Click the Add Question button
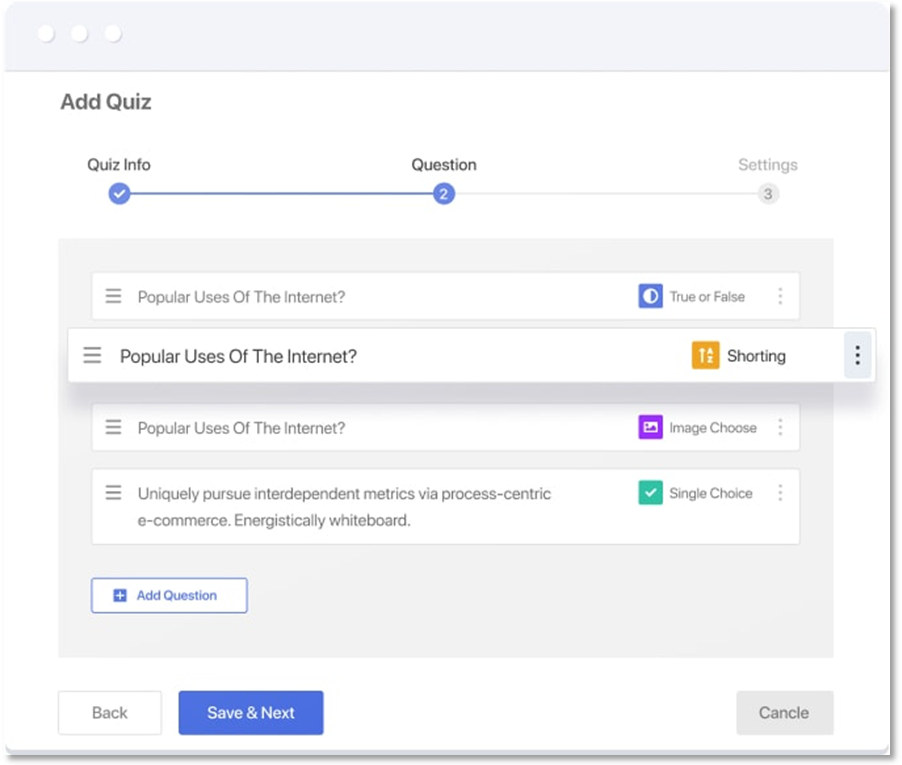Viewport: 902px width, 765px height. point(169,595)
